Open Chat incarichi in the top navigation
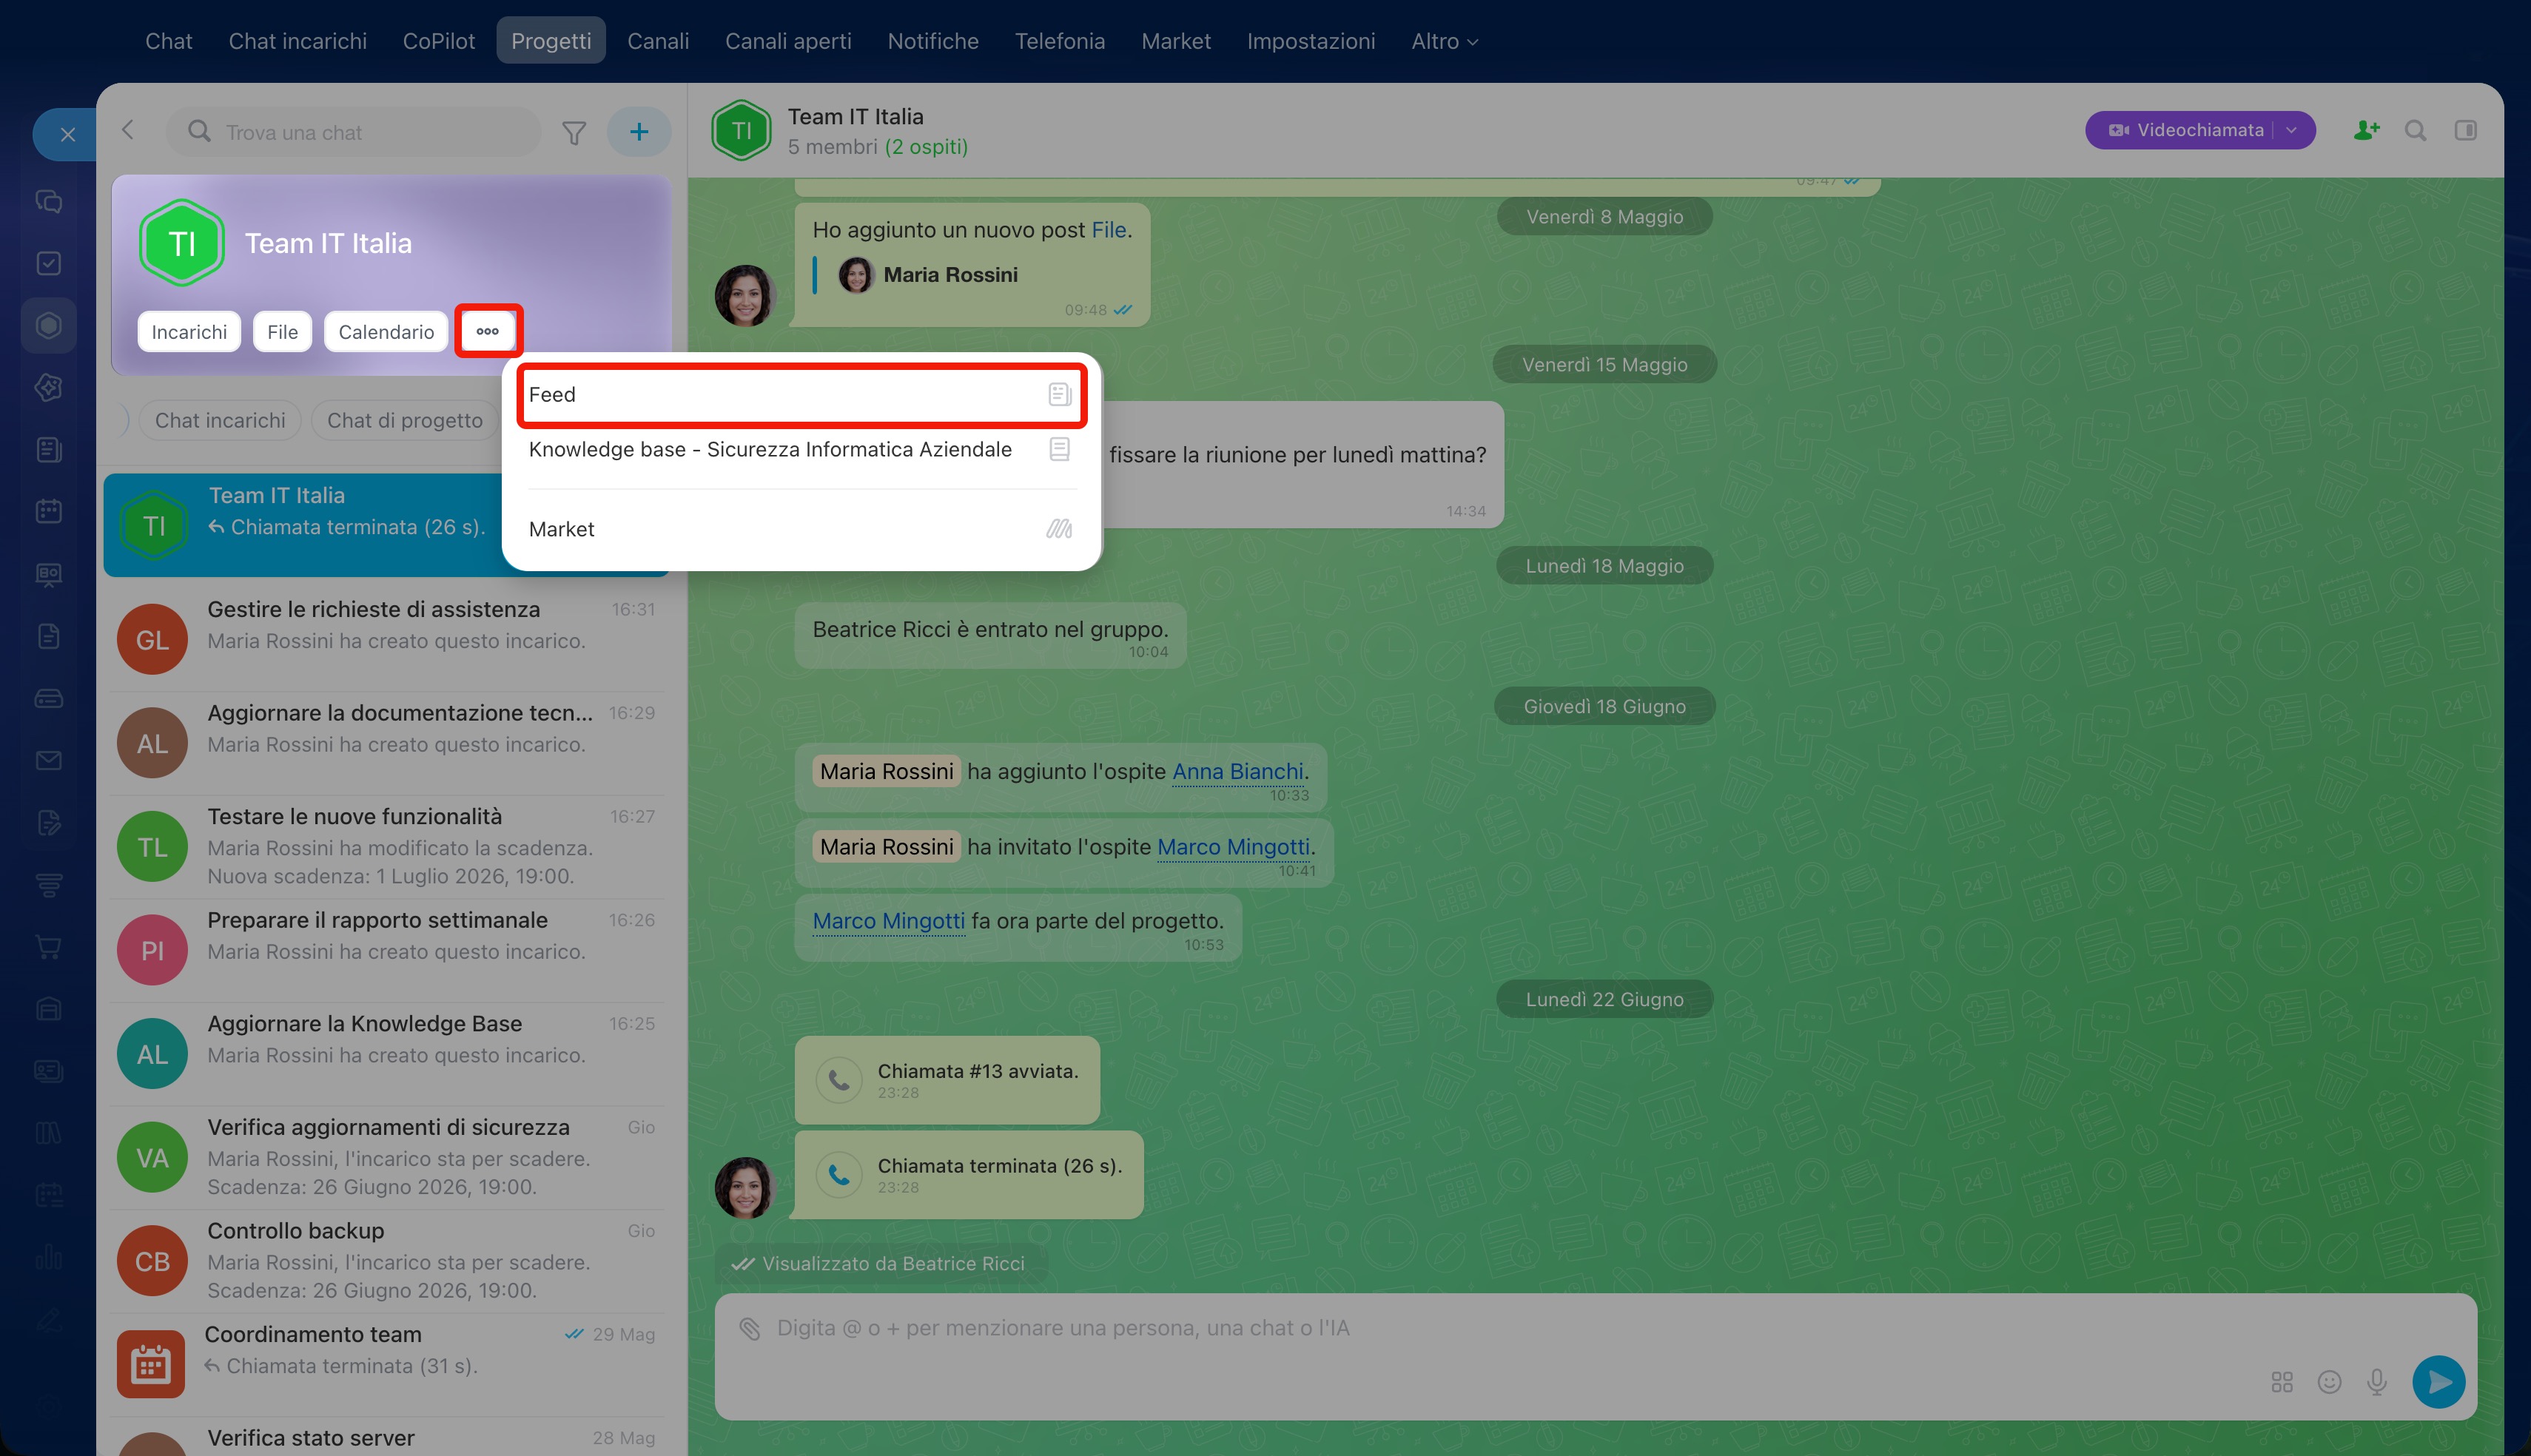Image resolution: width=2531 pixels, height=1456 pixels. point(298,41)
